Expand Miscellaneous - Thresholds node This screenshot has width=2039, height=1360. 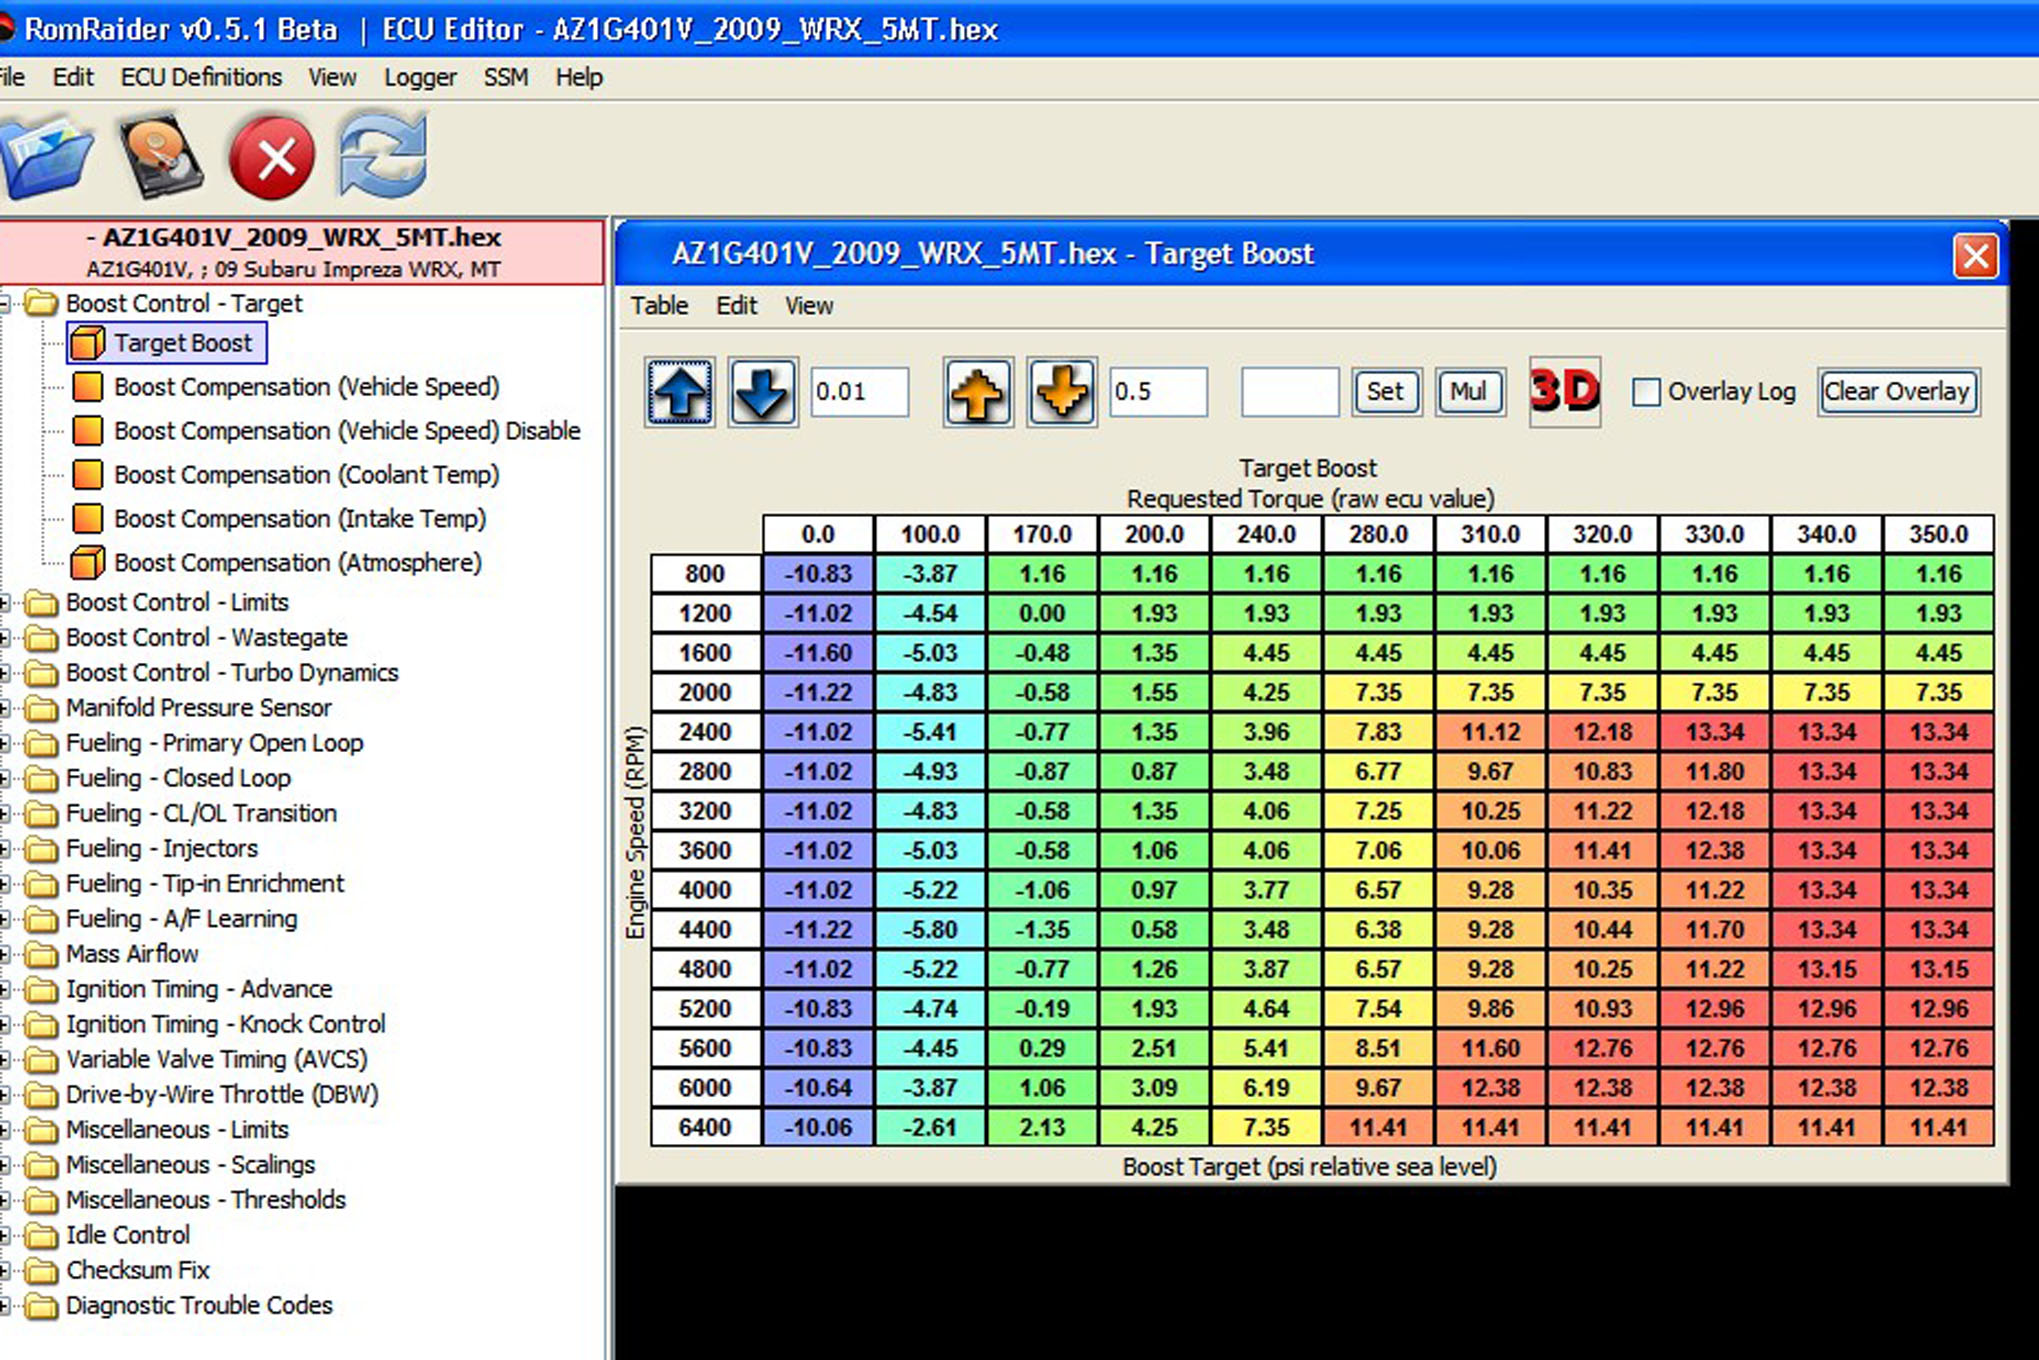4,1201
